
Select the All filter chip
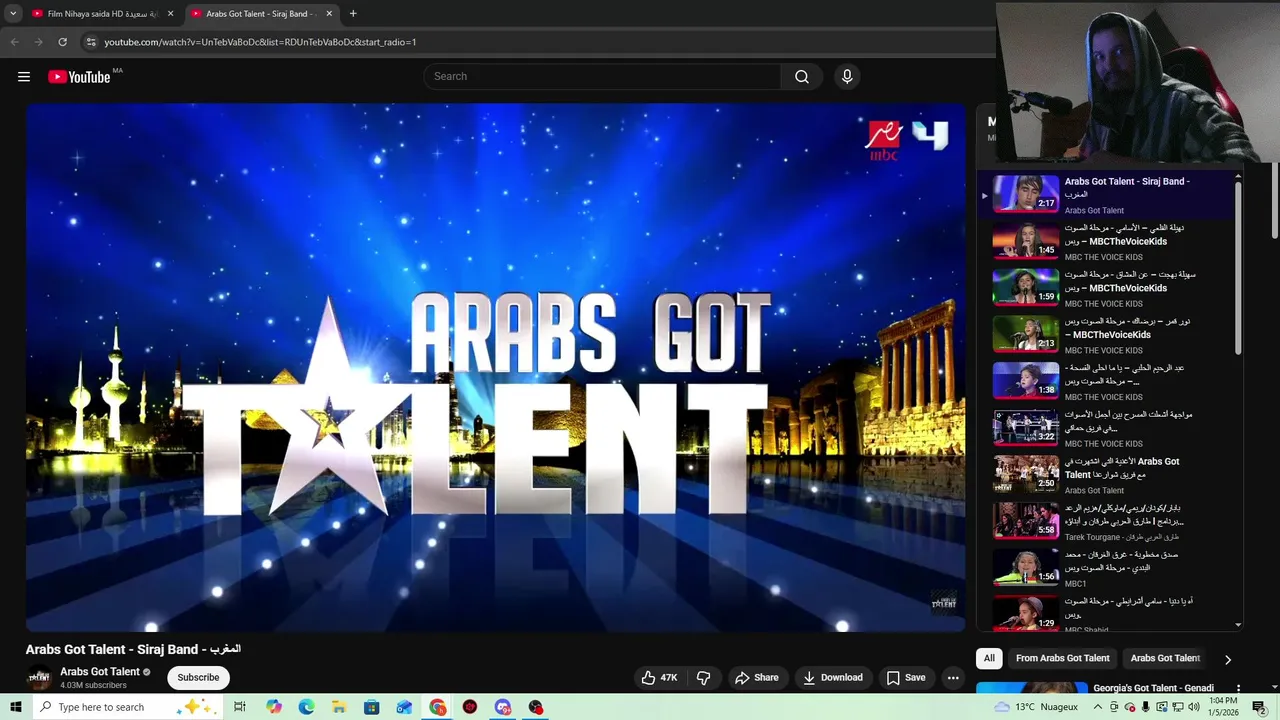(x=989, y=658)
